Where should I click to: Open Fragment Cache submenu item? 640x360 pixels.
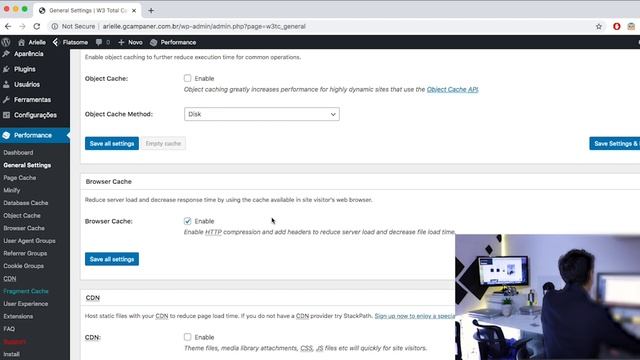pos(26,291)
